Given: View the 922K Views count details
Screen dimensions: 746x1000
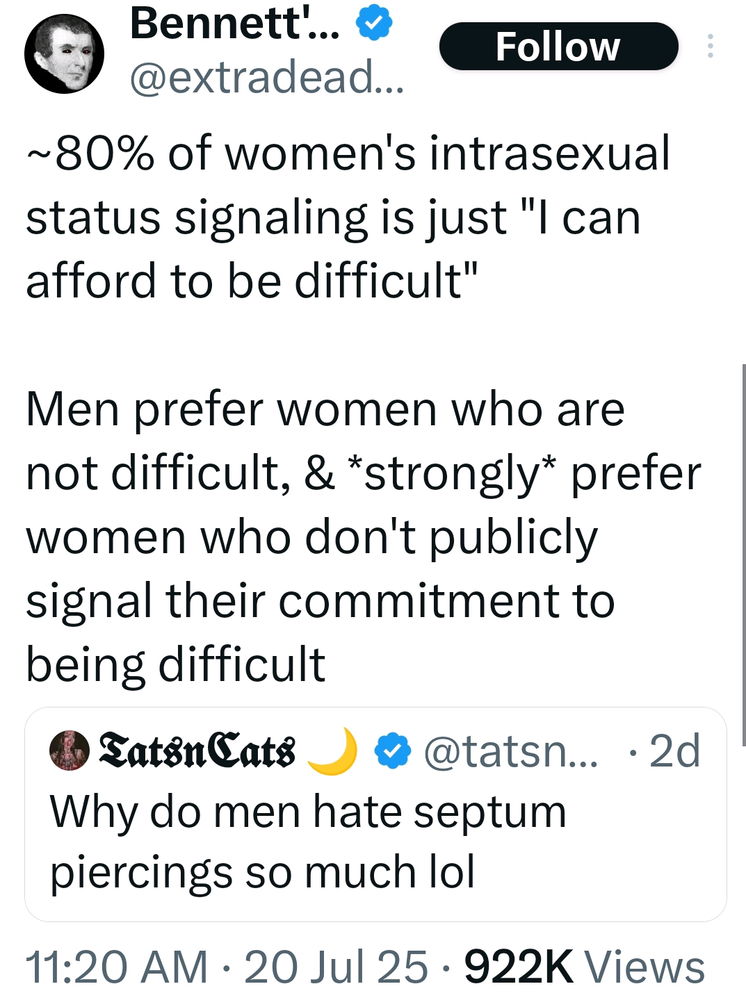Looking at the screenshot, I should pyautogui.click(x=585, y=967).
